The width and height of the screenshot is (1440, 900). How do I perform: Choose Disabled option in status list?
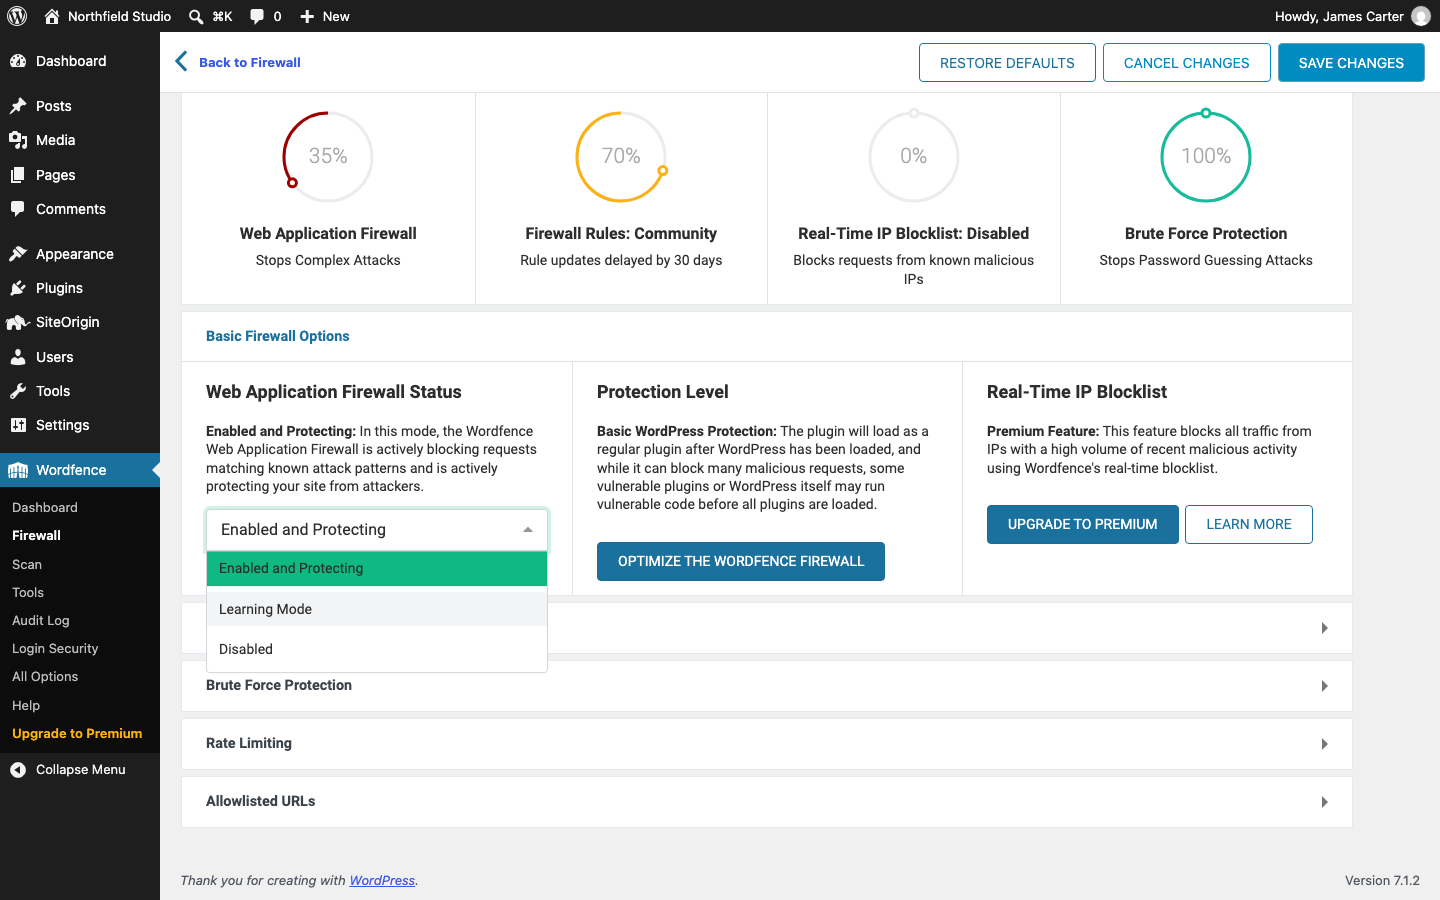377,649
